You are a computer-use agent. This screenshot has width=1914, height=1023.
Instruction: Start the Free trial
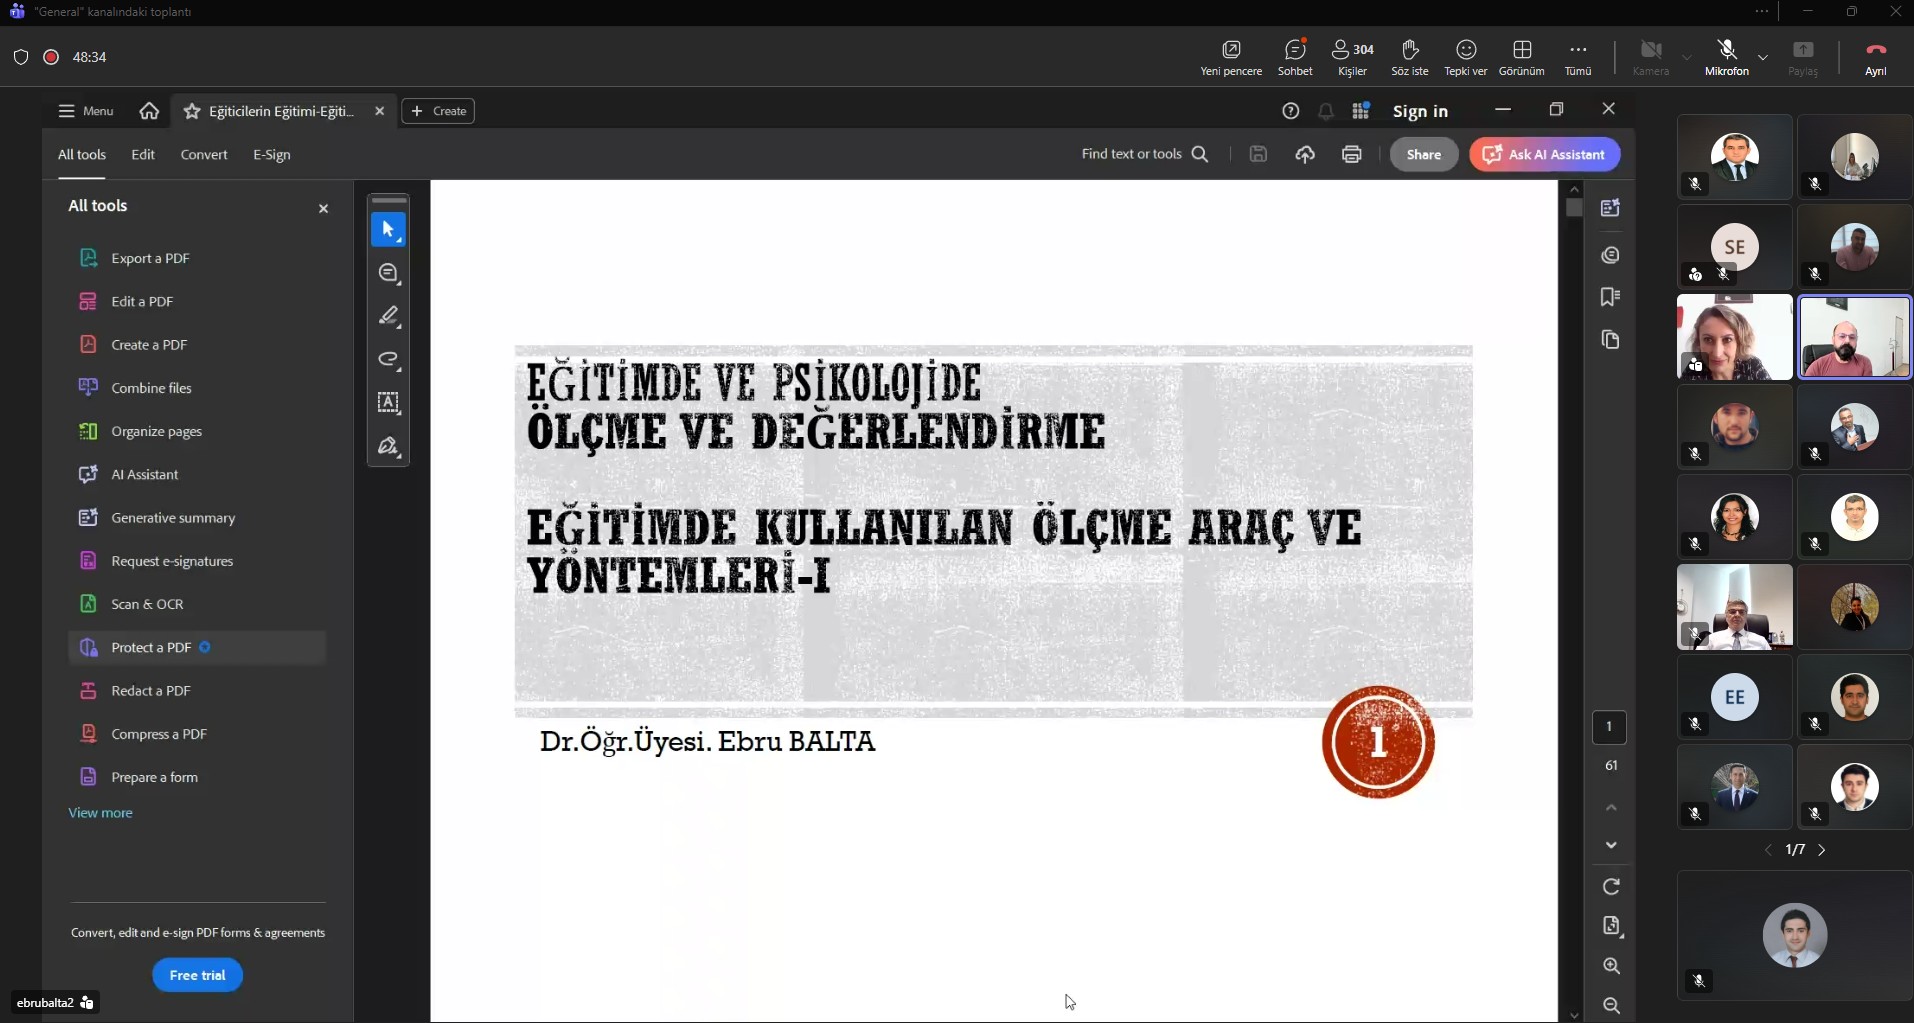[x=197, y=974]
